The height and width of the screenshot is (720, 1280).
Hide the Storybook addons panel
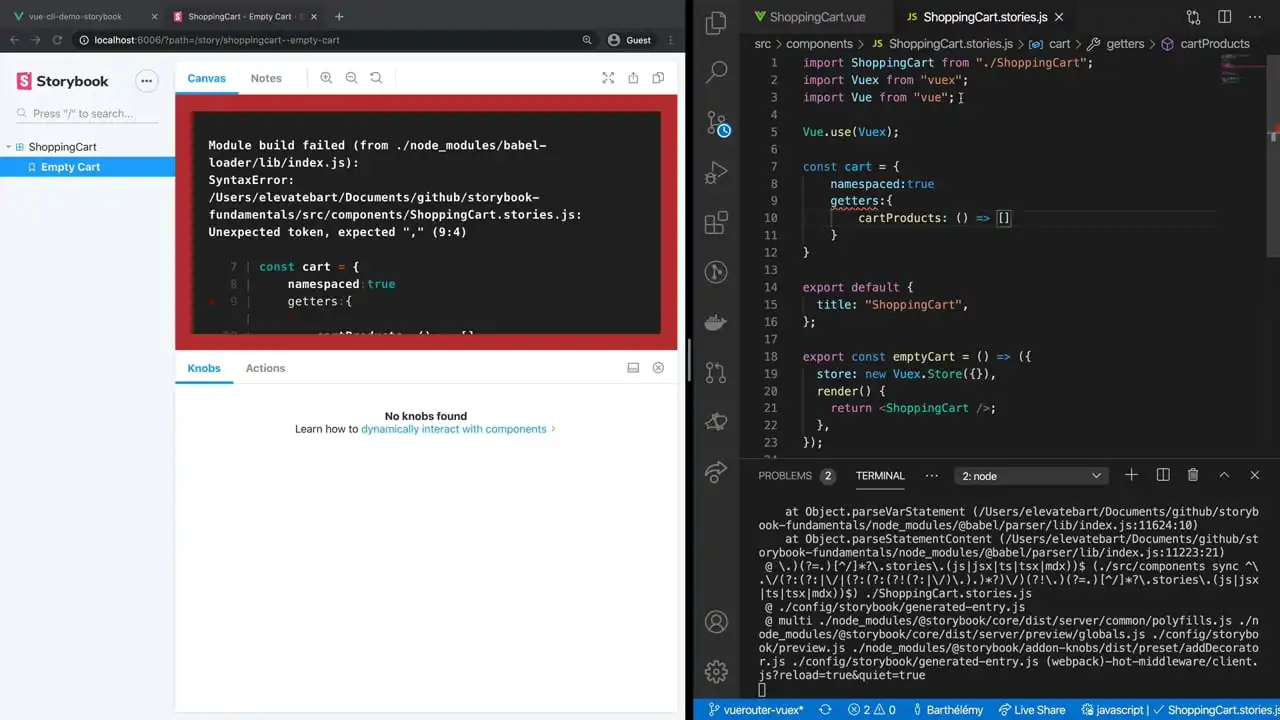(x=658, y=368)
